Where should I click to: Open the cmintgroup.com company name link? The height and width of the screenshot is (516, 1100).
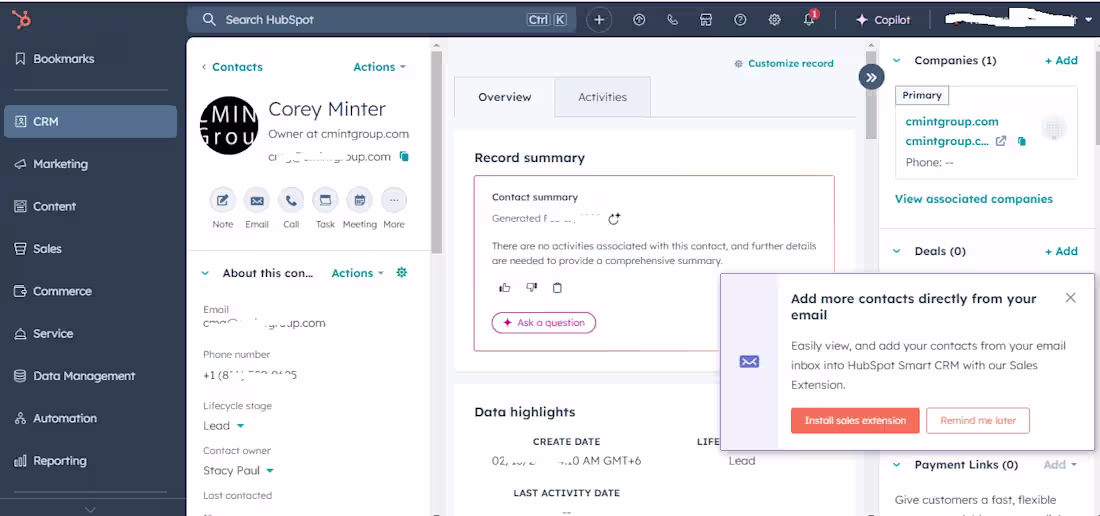click(x=952, y=121)
